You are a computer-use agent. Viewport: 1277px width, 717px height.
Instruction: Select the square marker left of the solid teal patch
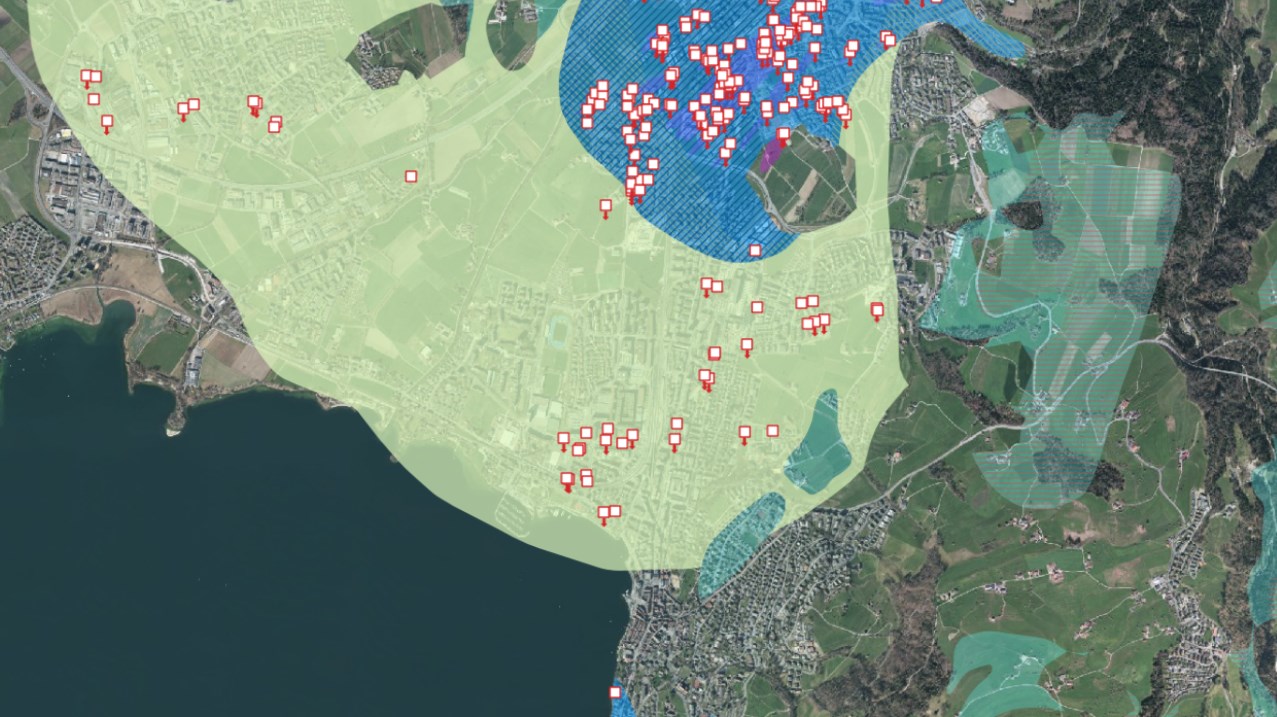(772, 431)
